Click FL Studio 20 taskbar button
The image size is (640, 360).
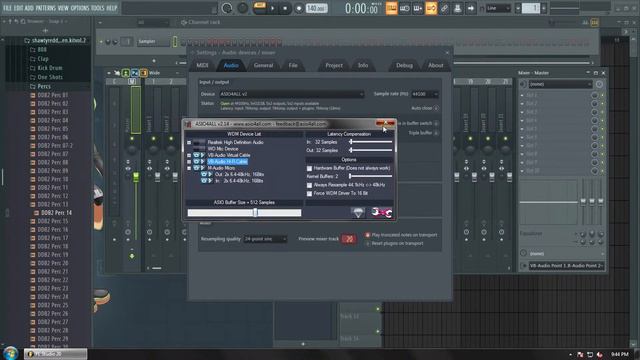click(x=55, y=354)
